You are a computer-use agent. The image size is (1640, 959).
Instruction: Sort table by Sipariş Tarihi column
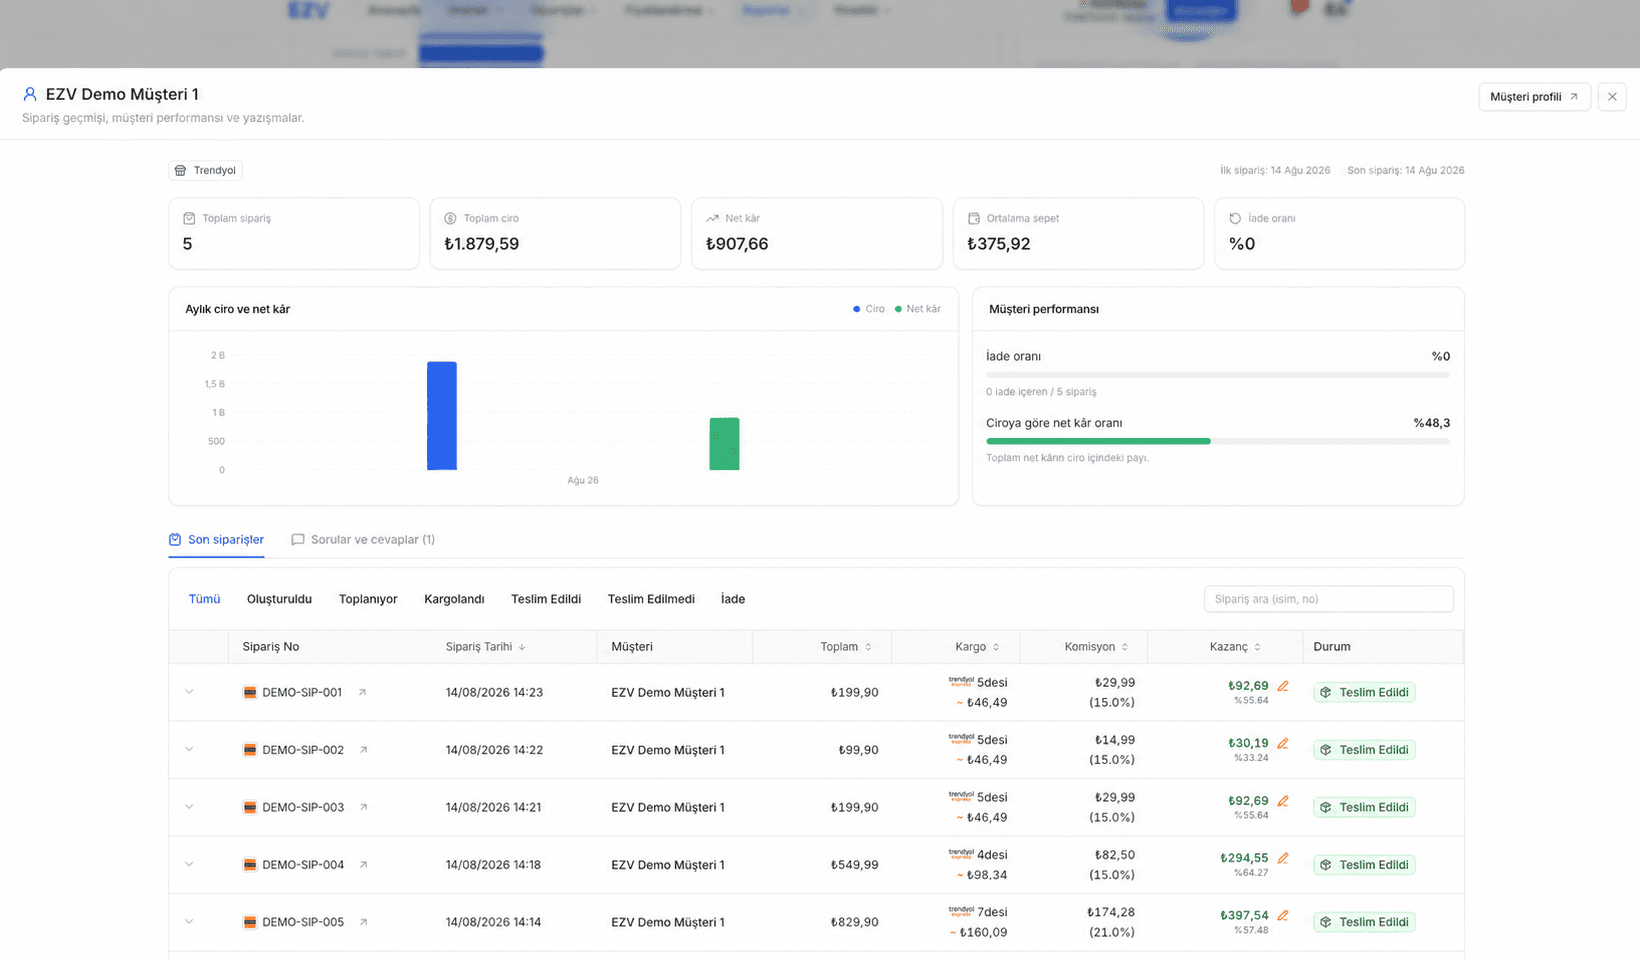pos(486,647)
